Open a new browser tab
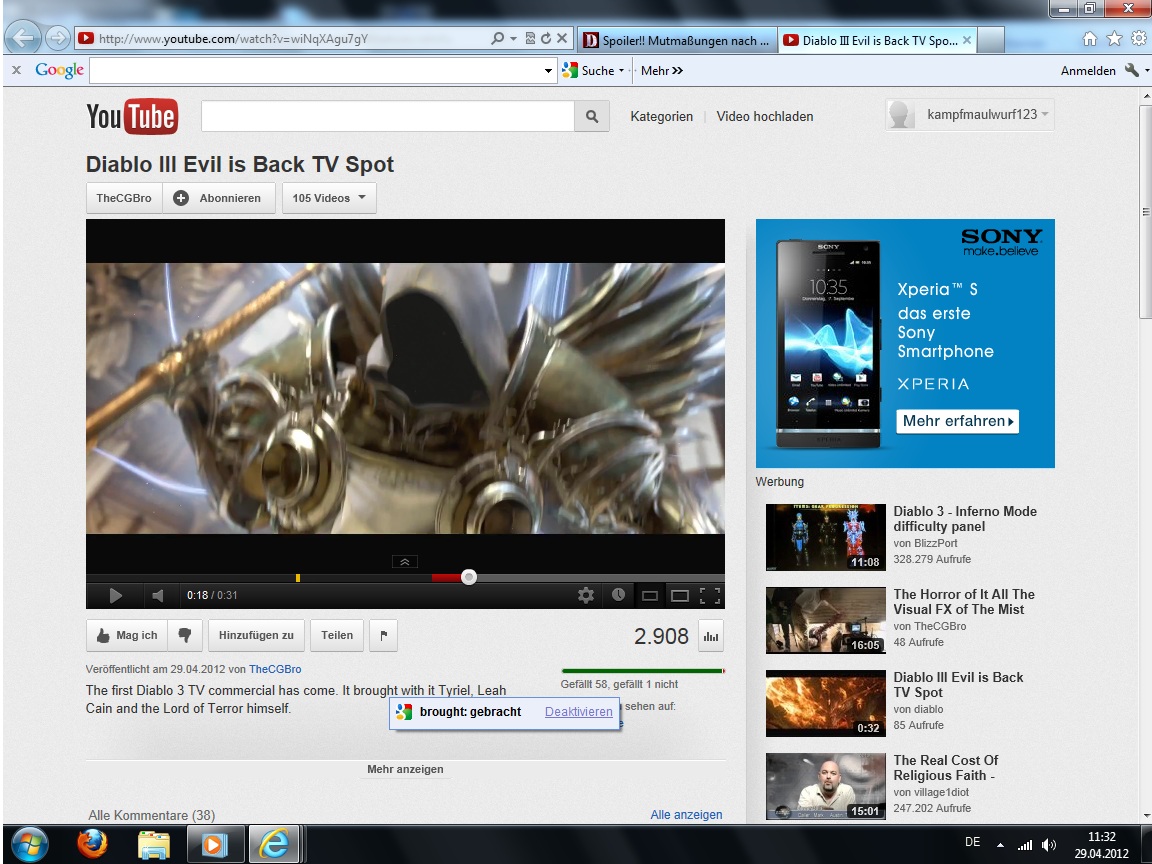Viewport: 1152px width, 864px height. click(991, 40)
